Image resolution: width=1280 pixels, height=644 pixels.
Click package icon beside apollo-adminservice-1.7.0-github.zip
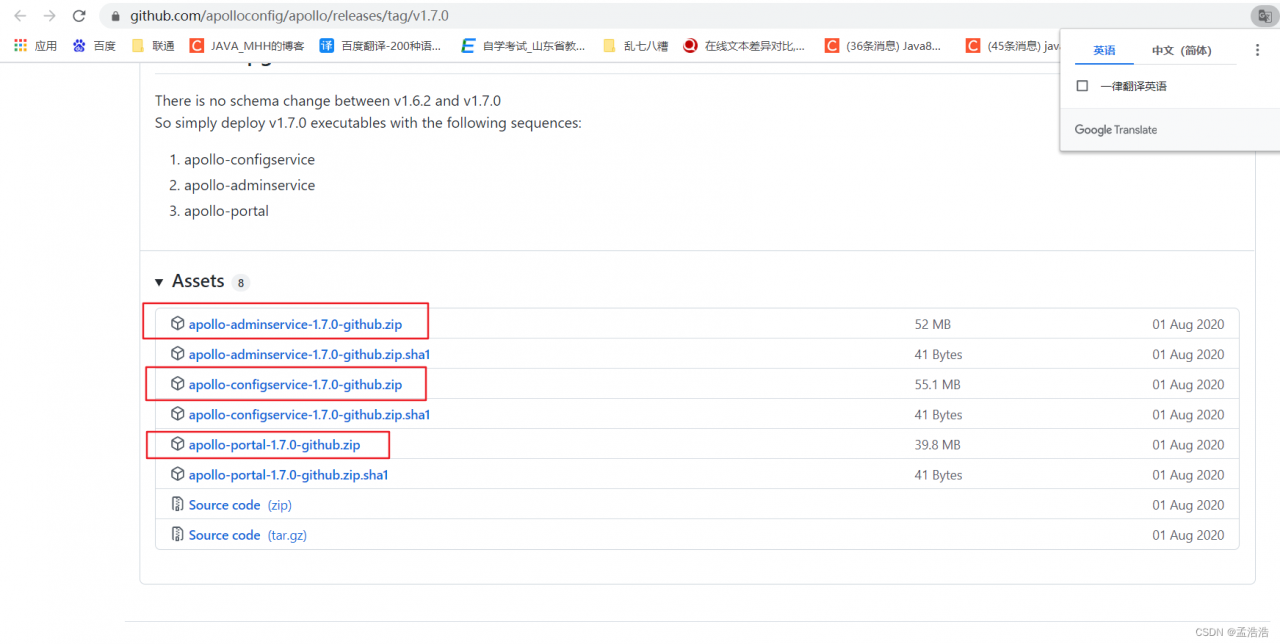[178, 324]
